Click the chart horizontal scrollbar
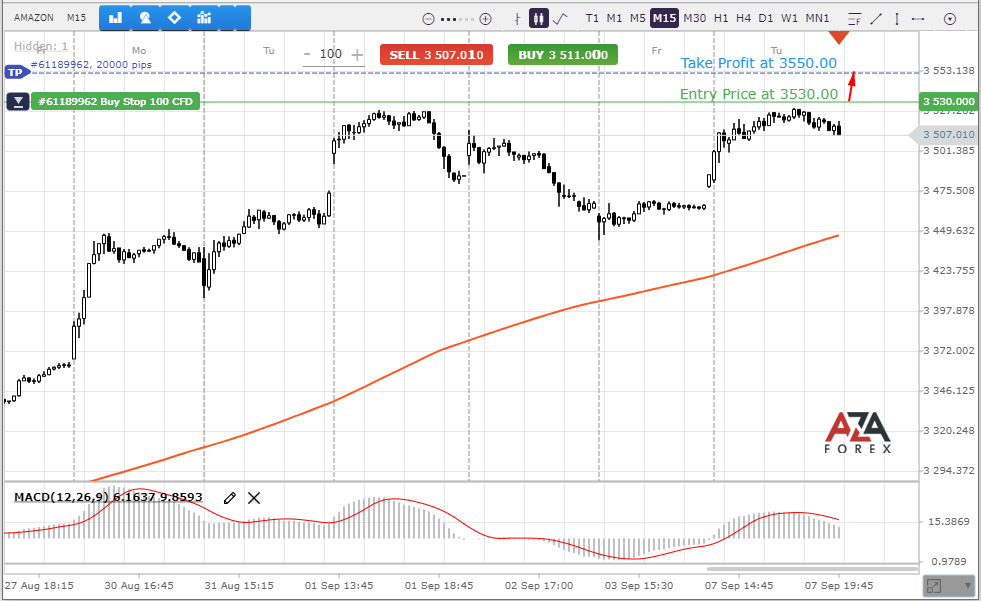This screenshot has height=601, width=981. pyautogui.click(x=811, y=569)
